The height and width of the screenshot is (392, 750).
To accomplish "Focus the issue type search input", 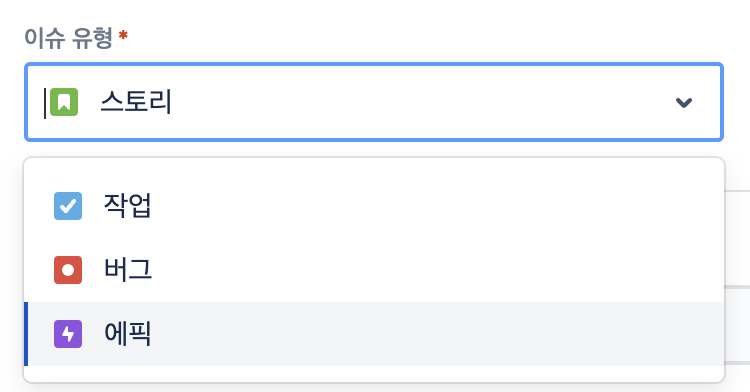I will click(45, 102).
